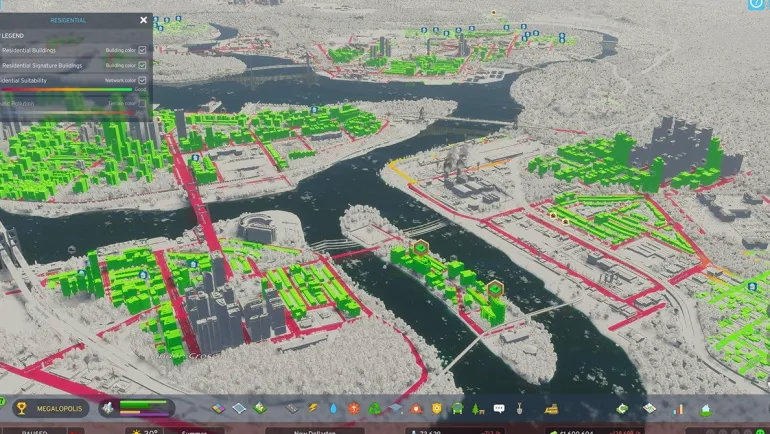Open Garbage management recycle icon
This screenshot has height=434, width=770.
point(375,408)
